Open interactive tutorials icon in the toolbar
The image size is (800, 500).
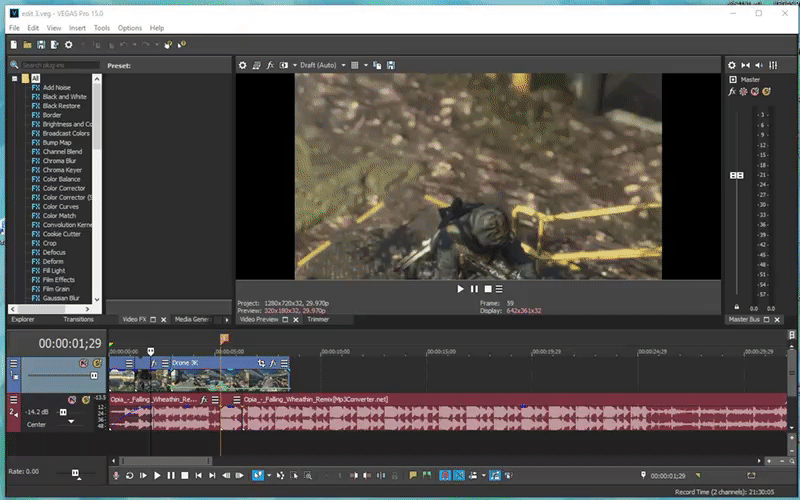tap(168, 45)
